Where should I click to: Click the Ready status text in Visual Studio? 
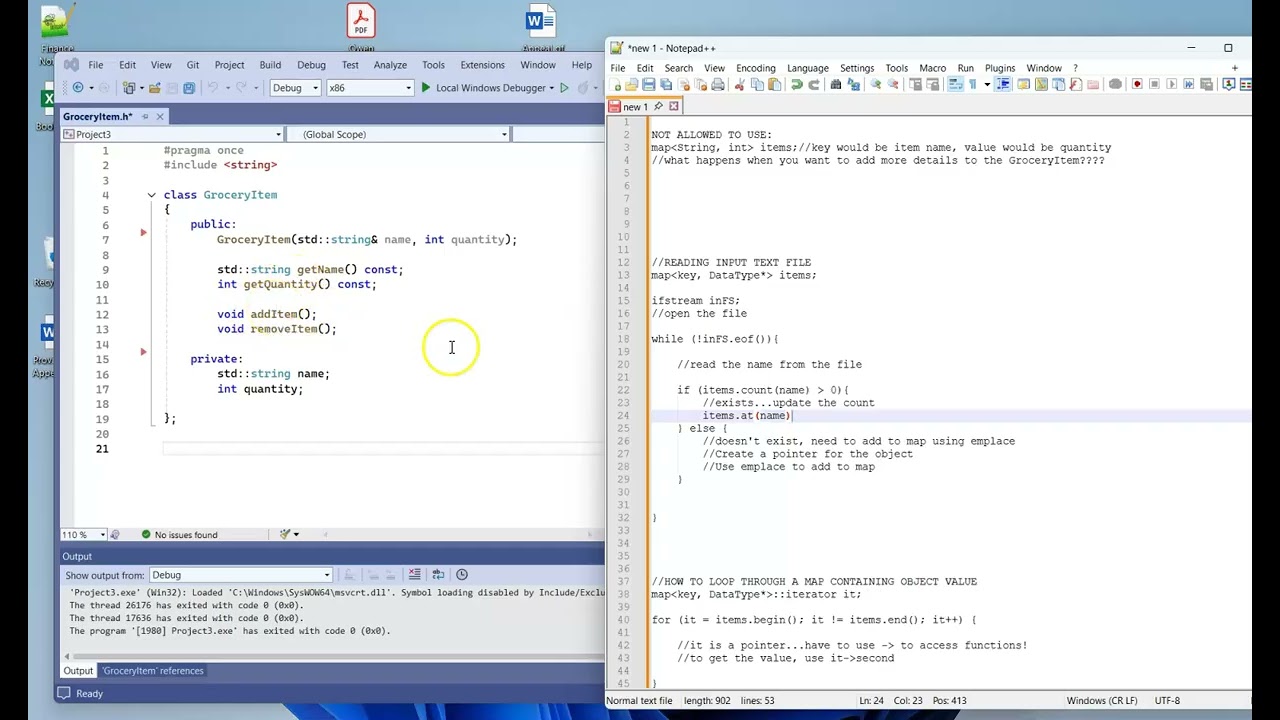[x=89, y=694]
